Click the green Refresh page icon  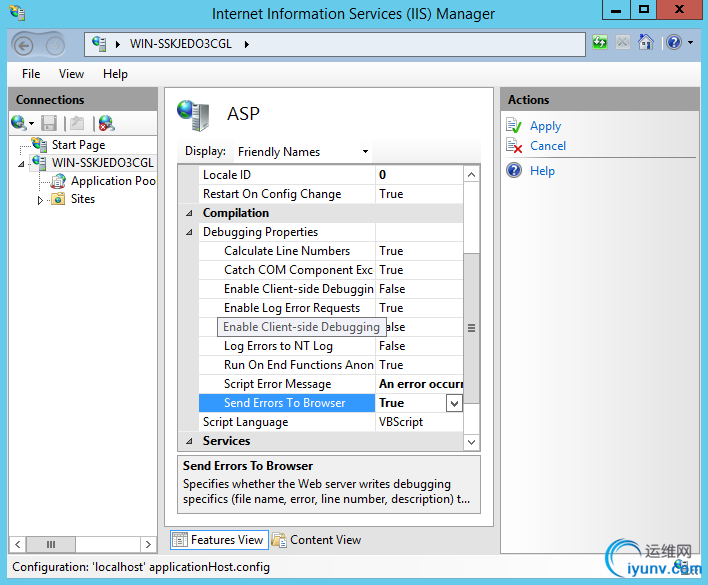click(600, 43)
